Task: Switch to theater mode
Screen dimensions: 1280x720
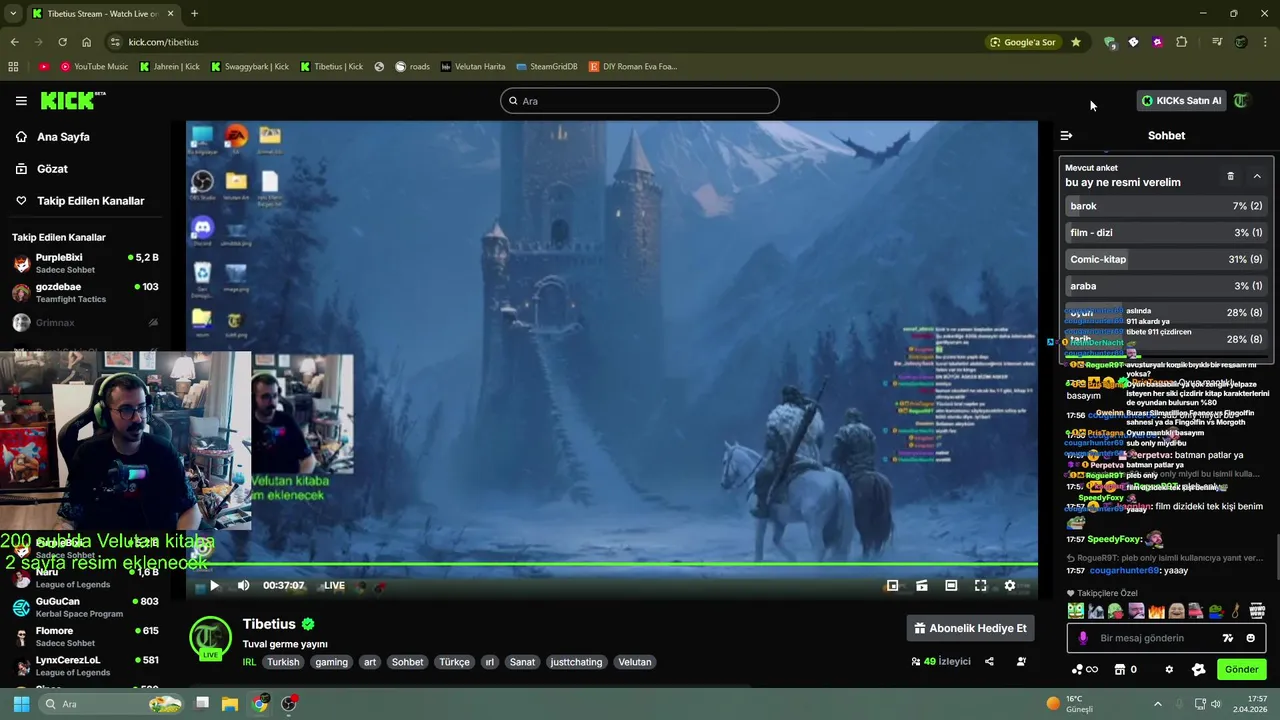Action: point(951,586)
